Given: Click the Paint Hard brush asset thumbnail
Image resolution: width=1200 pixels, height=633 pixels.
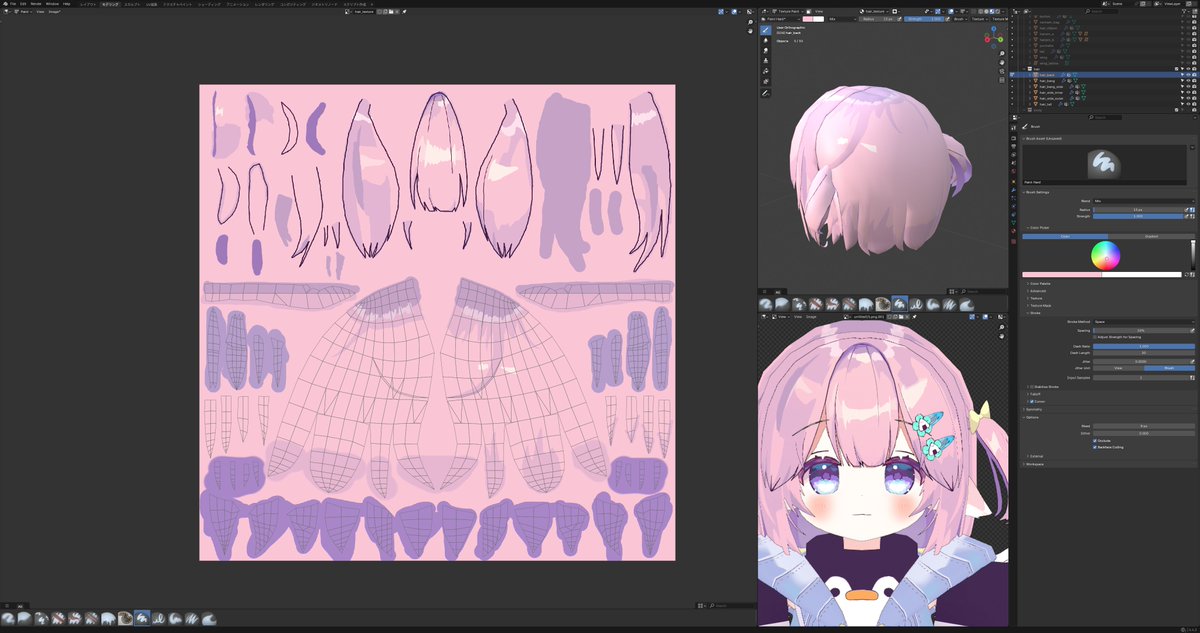Looking at the screenshot, I should coord(1104,166).
